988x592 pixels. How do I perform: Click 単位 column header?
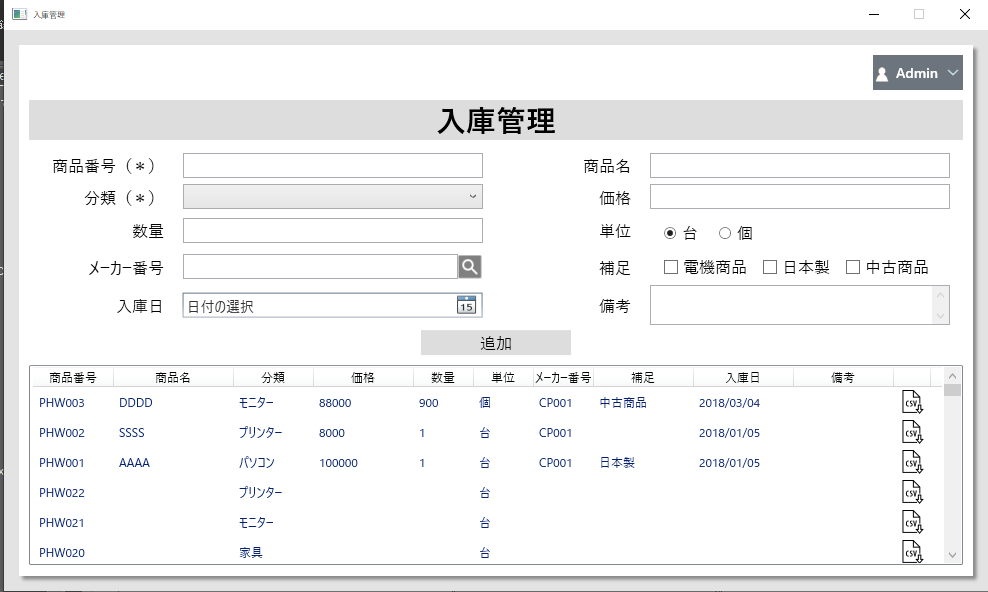pyautogui.click(x=503, y=377)
